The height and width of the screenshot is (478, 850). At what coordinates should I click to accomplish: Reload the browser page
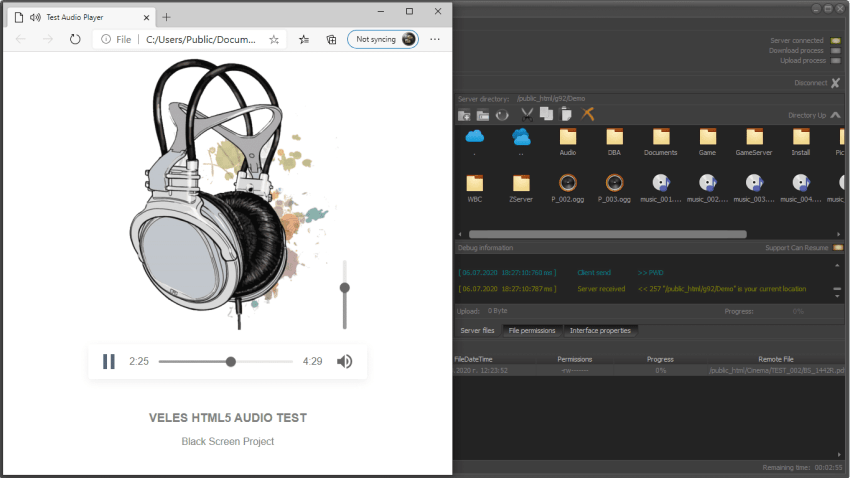(75, 39)
